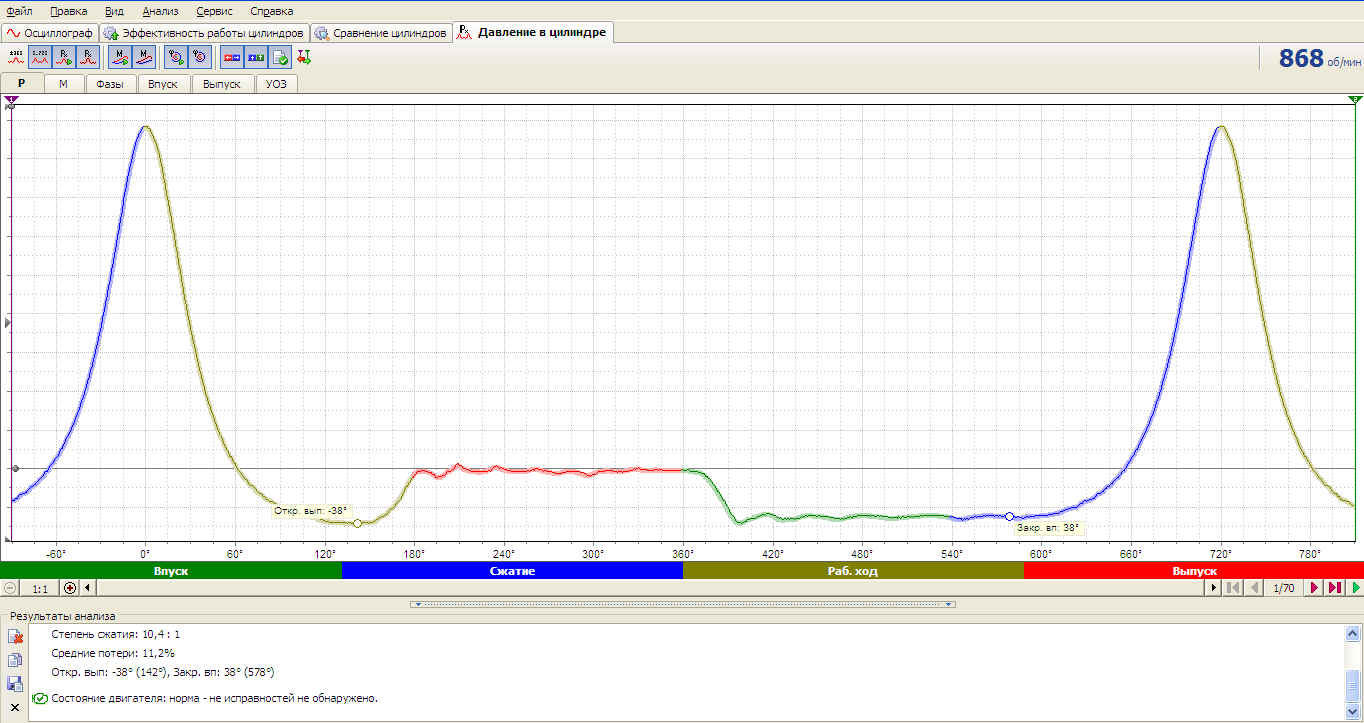Select the Давление в цилиндре tab
1364x723 pixels.
point(532,32)
